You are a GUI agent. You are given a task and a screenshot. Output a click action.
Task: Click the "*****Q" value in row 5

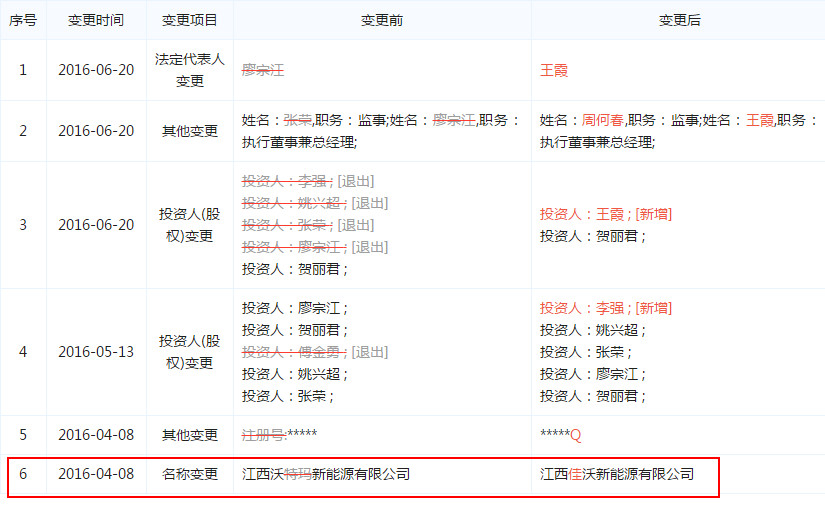coord(560,435)
